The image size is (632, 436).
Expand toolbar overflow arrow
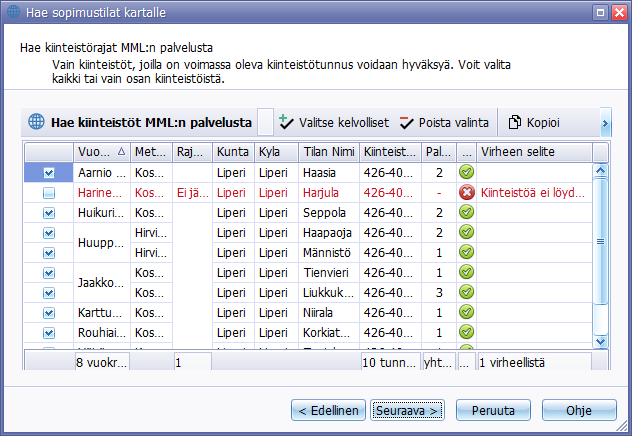605,123
